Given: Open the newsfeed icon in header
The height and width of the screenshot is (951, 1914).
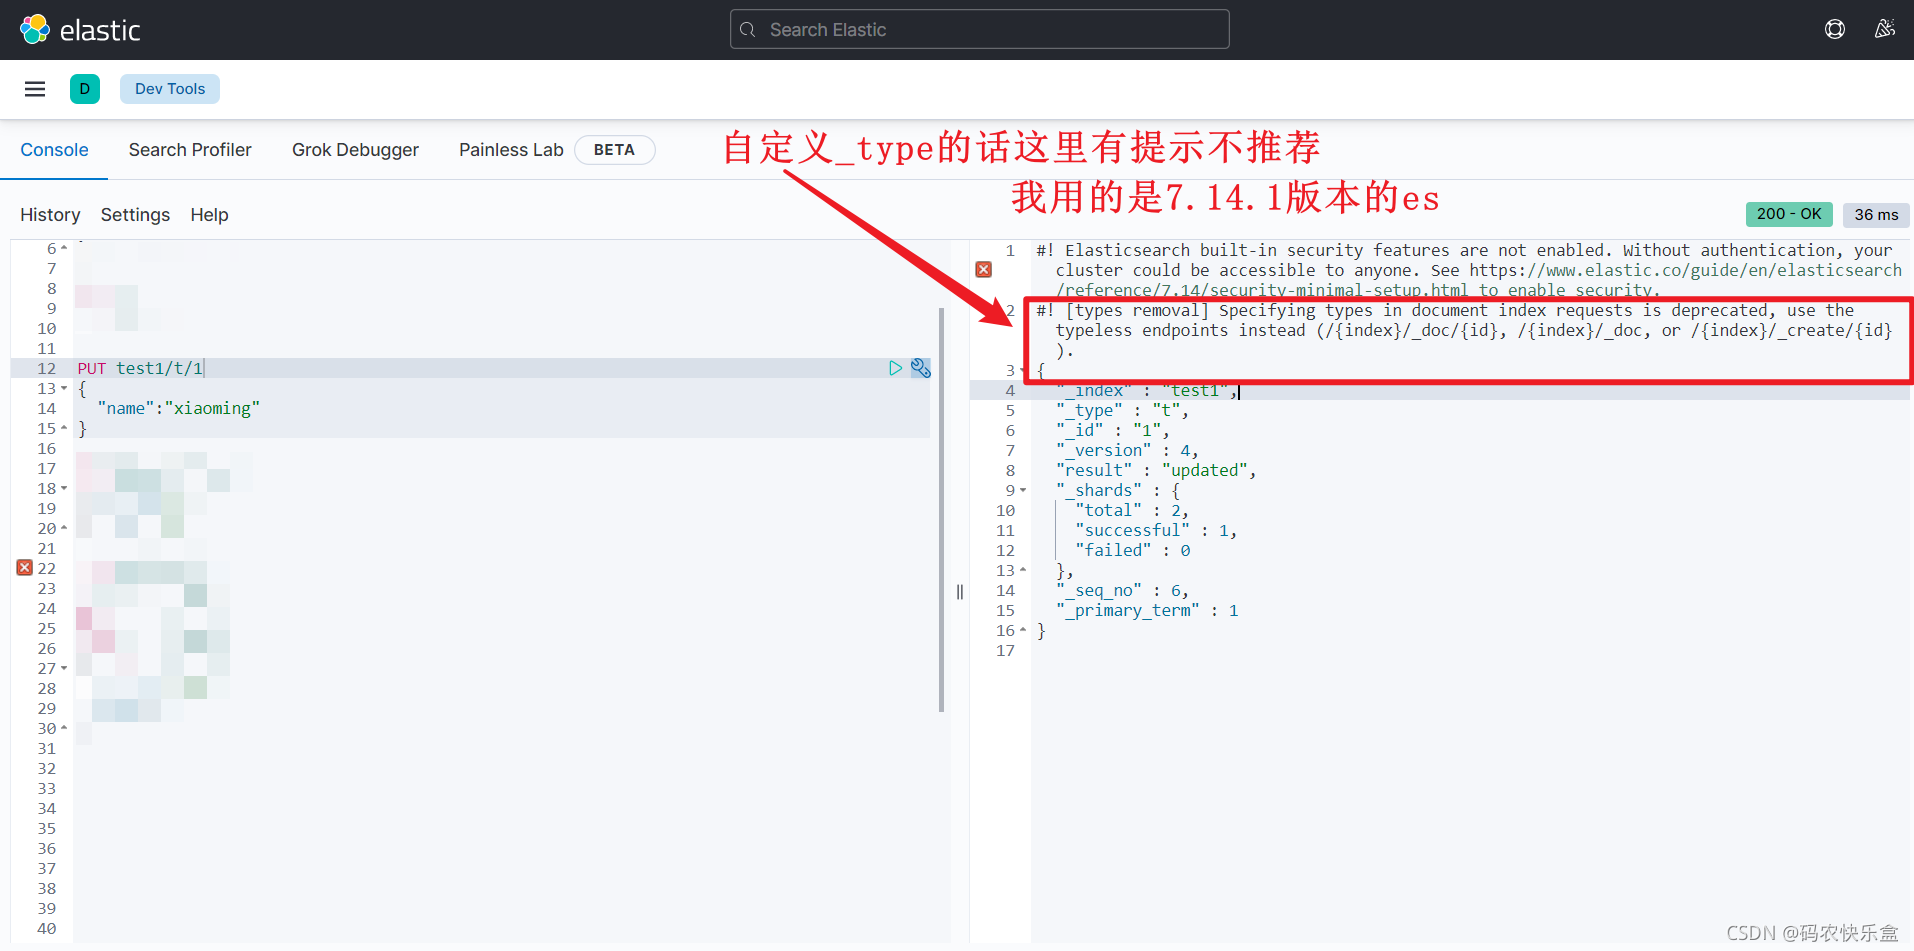Looking at the screenshot, I should tap(1884, 29).
